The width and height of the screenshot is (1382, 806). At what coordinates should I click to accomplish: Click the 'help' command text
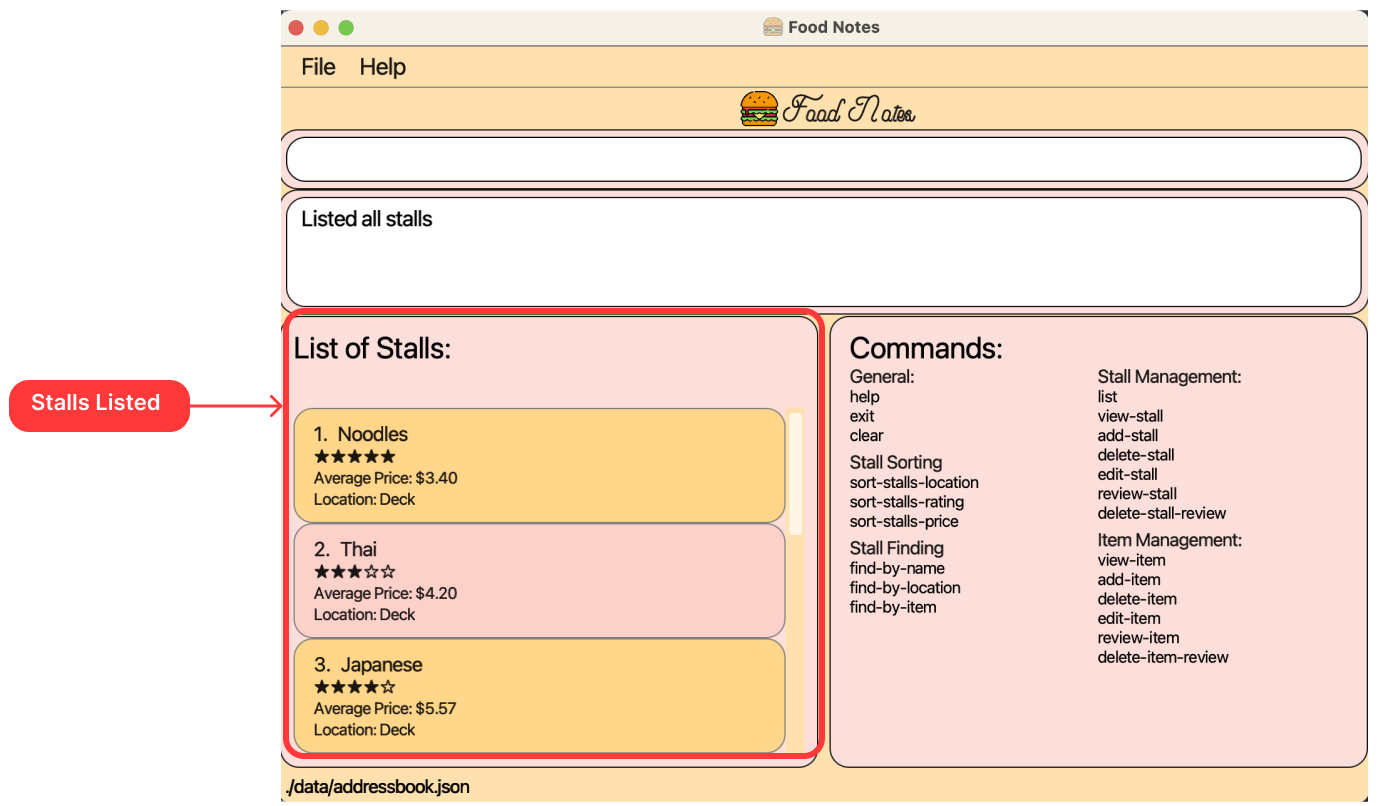[x=865, y=397]
